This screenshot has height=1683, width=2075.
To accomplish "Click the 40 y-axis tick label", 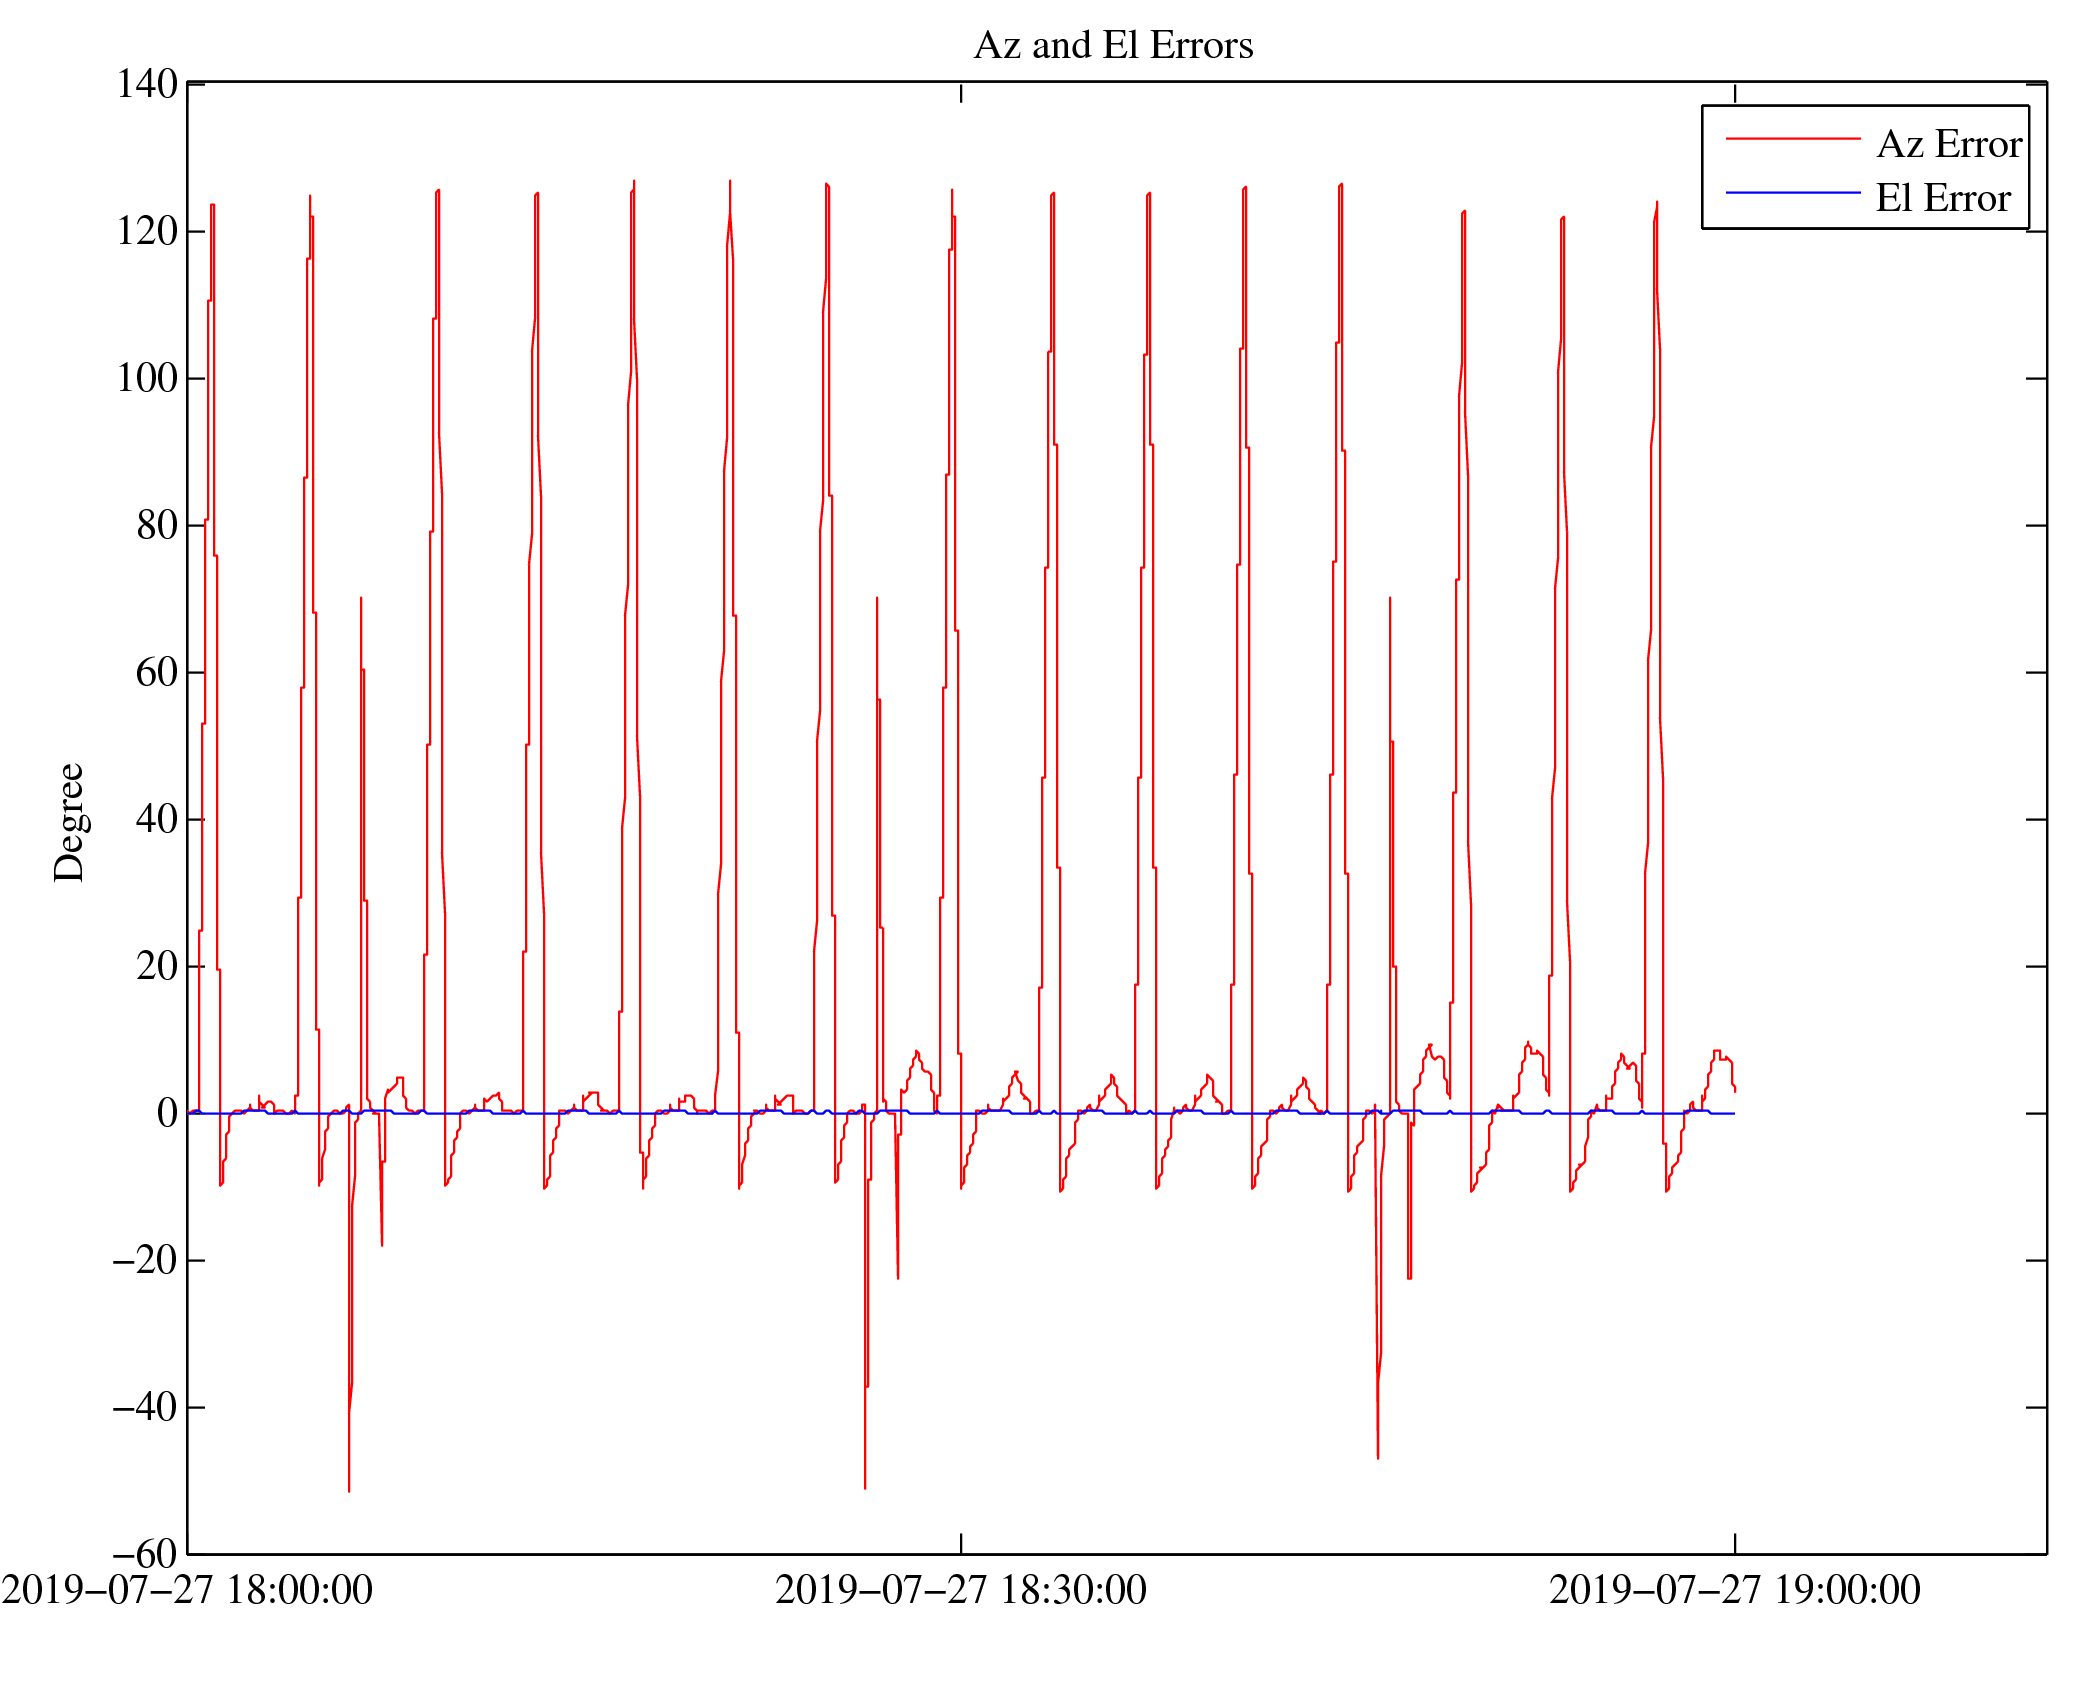I will click(x=157, y=819).
